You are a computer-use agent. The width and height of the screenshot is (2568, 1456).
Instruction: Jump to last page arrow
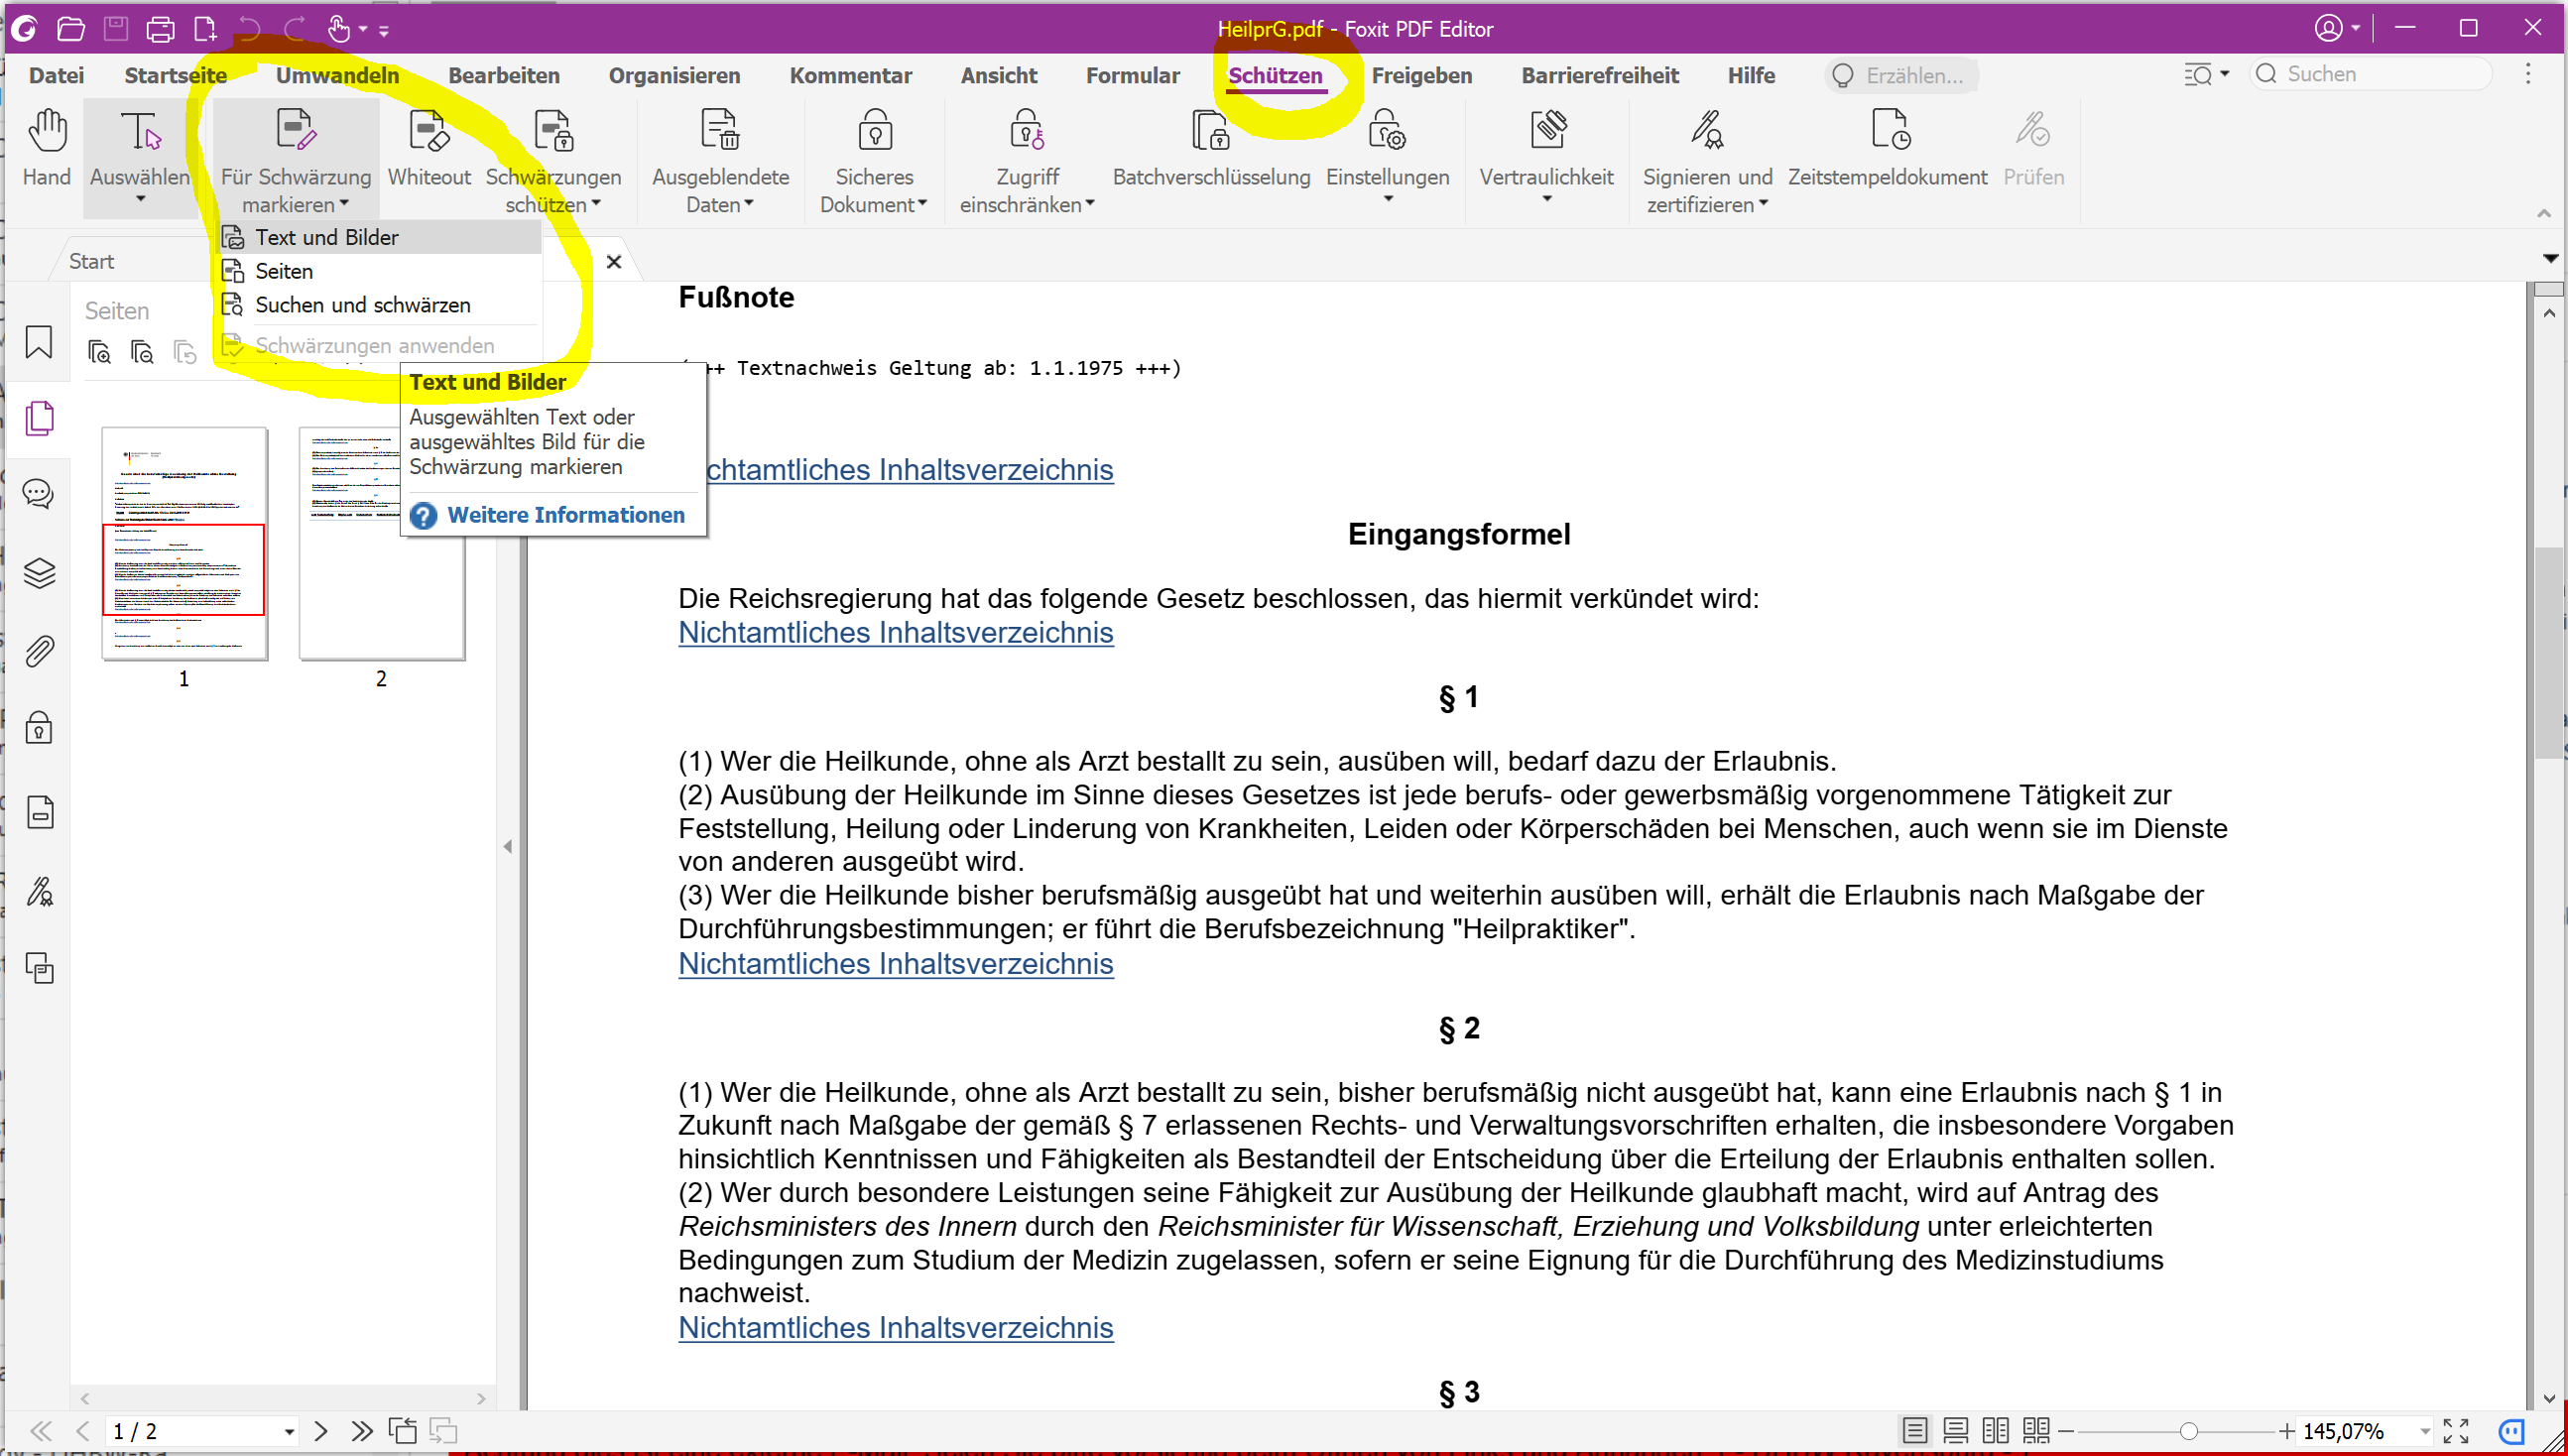[362, 1431]
